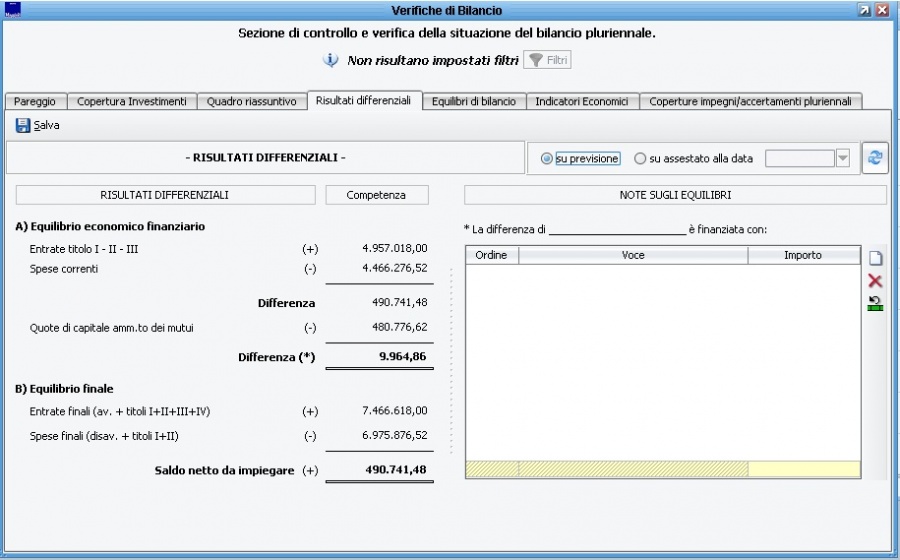This screenshot has height=560, width=900.
Task: Click the Filtri button
Action: [x=548, y=60]
